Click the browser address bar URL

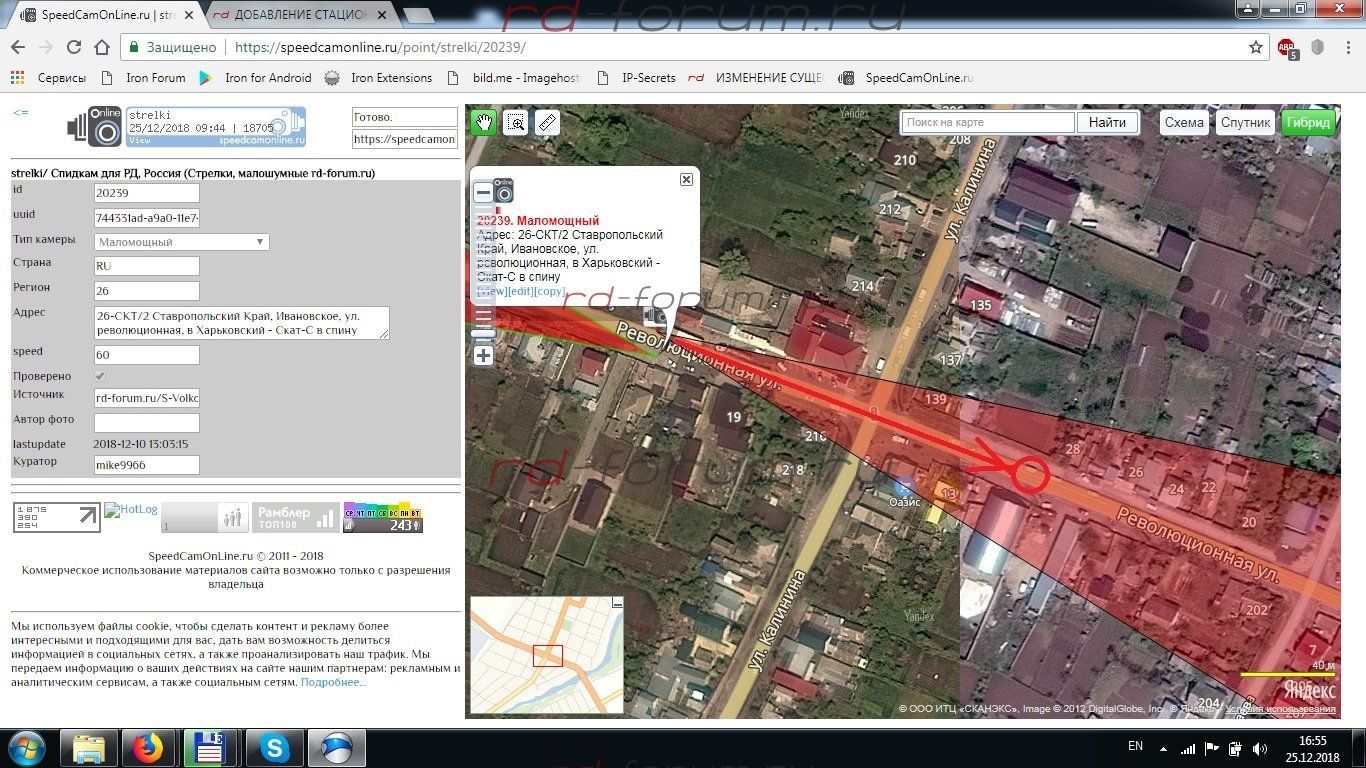[x=380, y=47]
